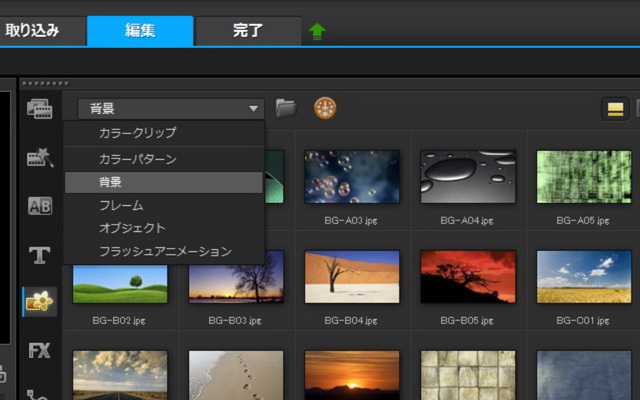
Task: Open the Instant Project library icon
Action: (x=39, y=157)
